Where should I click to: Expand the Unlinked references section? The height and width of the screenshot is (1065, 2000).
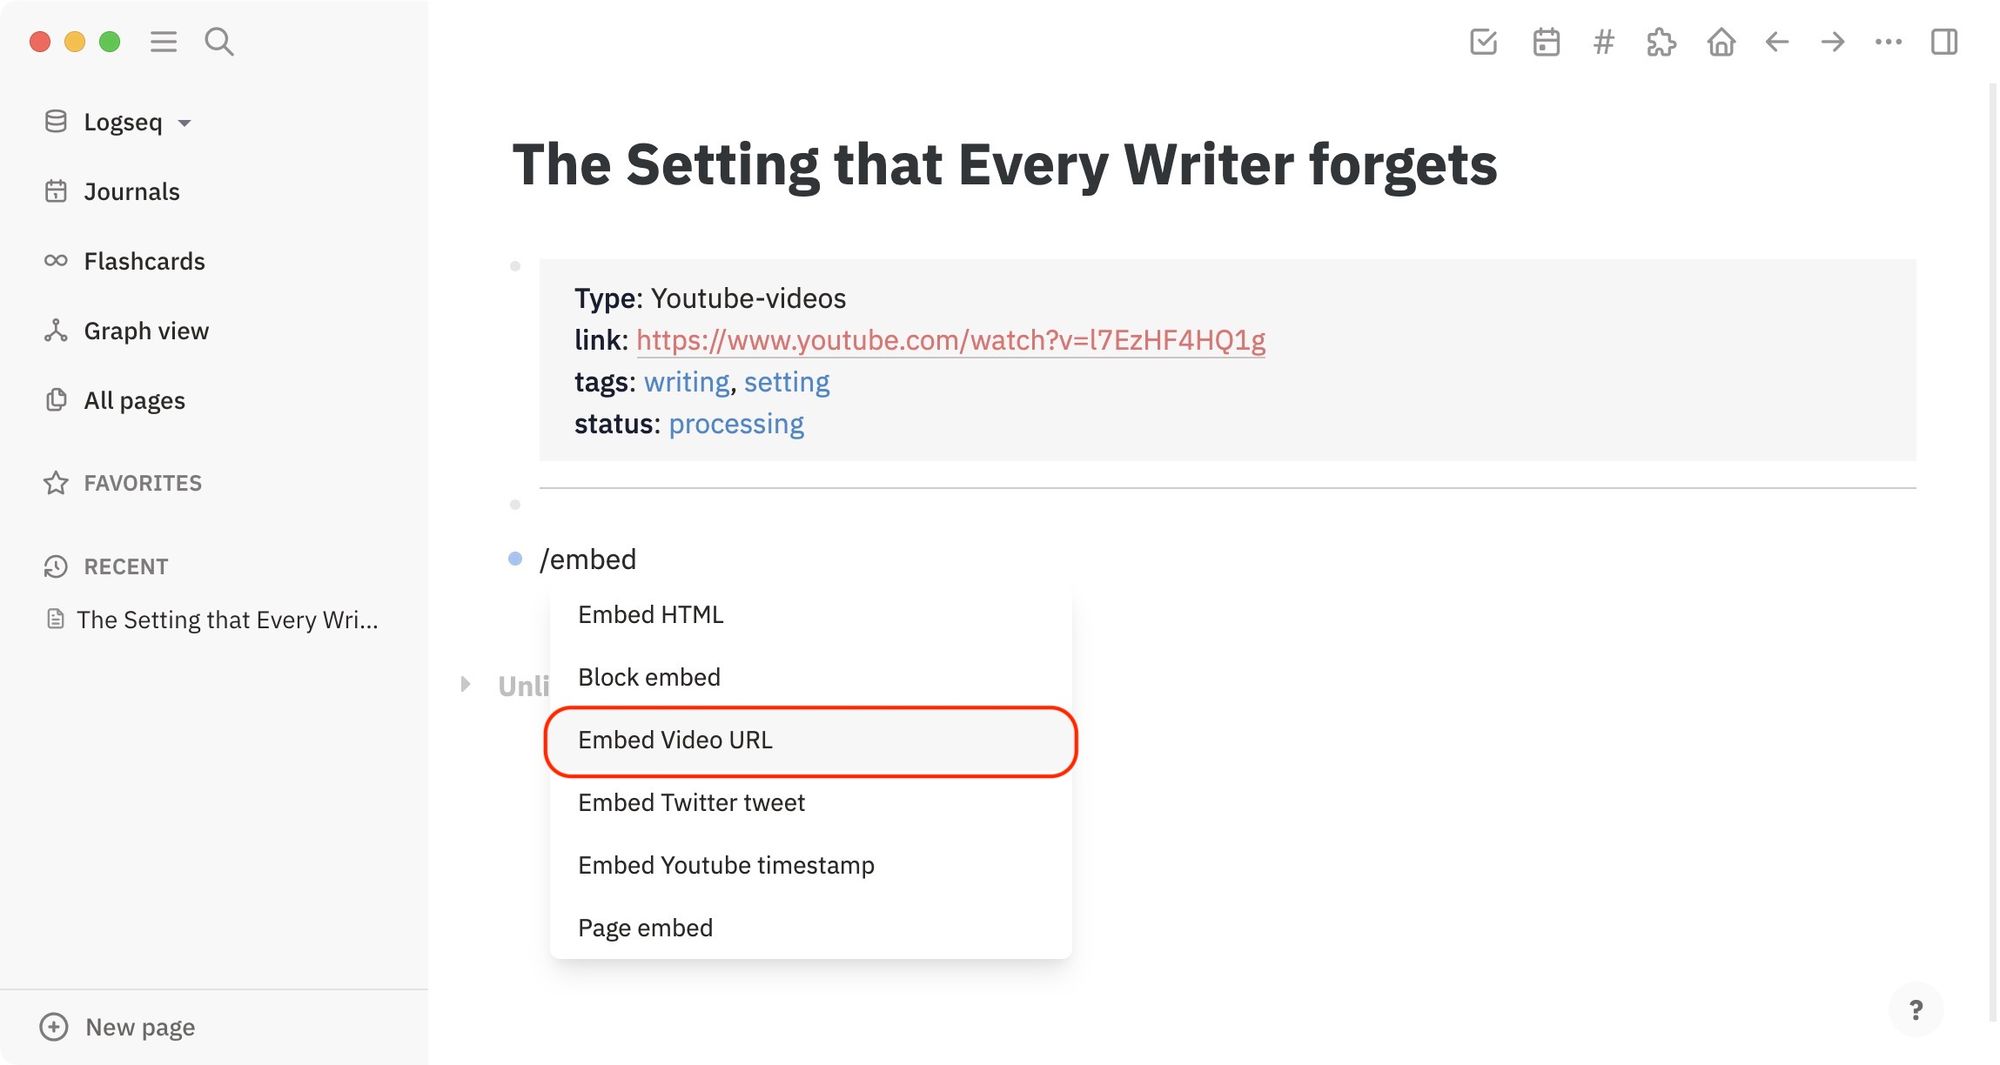pos(466,684)
